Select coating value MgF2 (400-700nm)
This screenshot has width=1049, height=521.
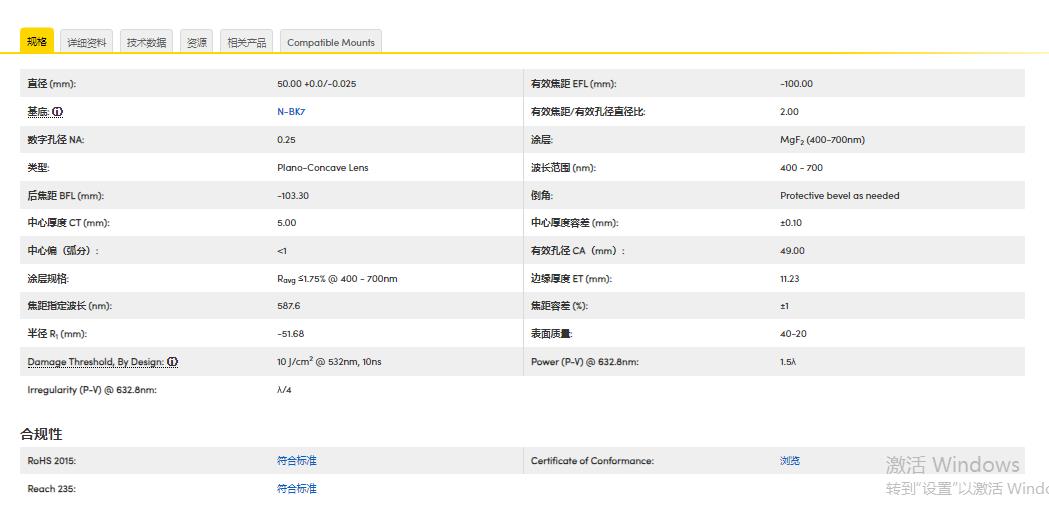click(x=822, y=140)
